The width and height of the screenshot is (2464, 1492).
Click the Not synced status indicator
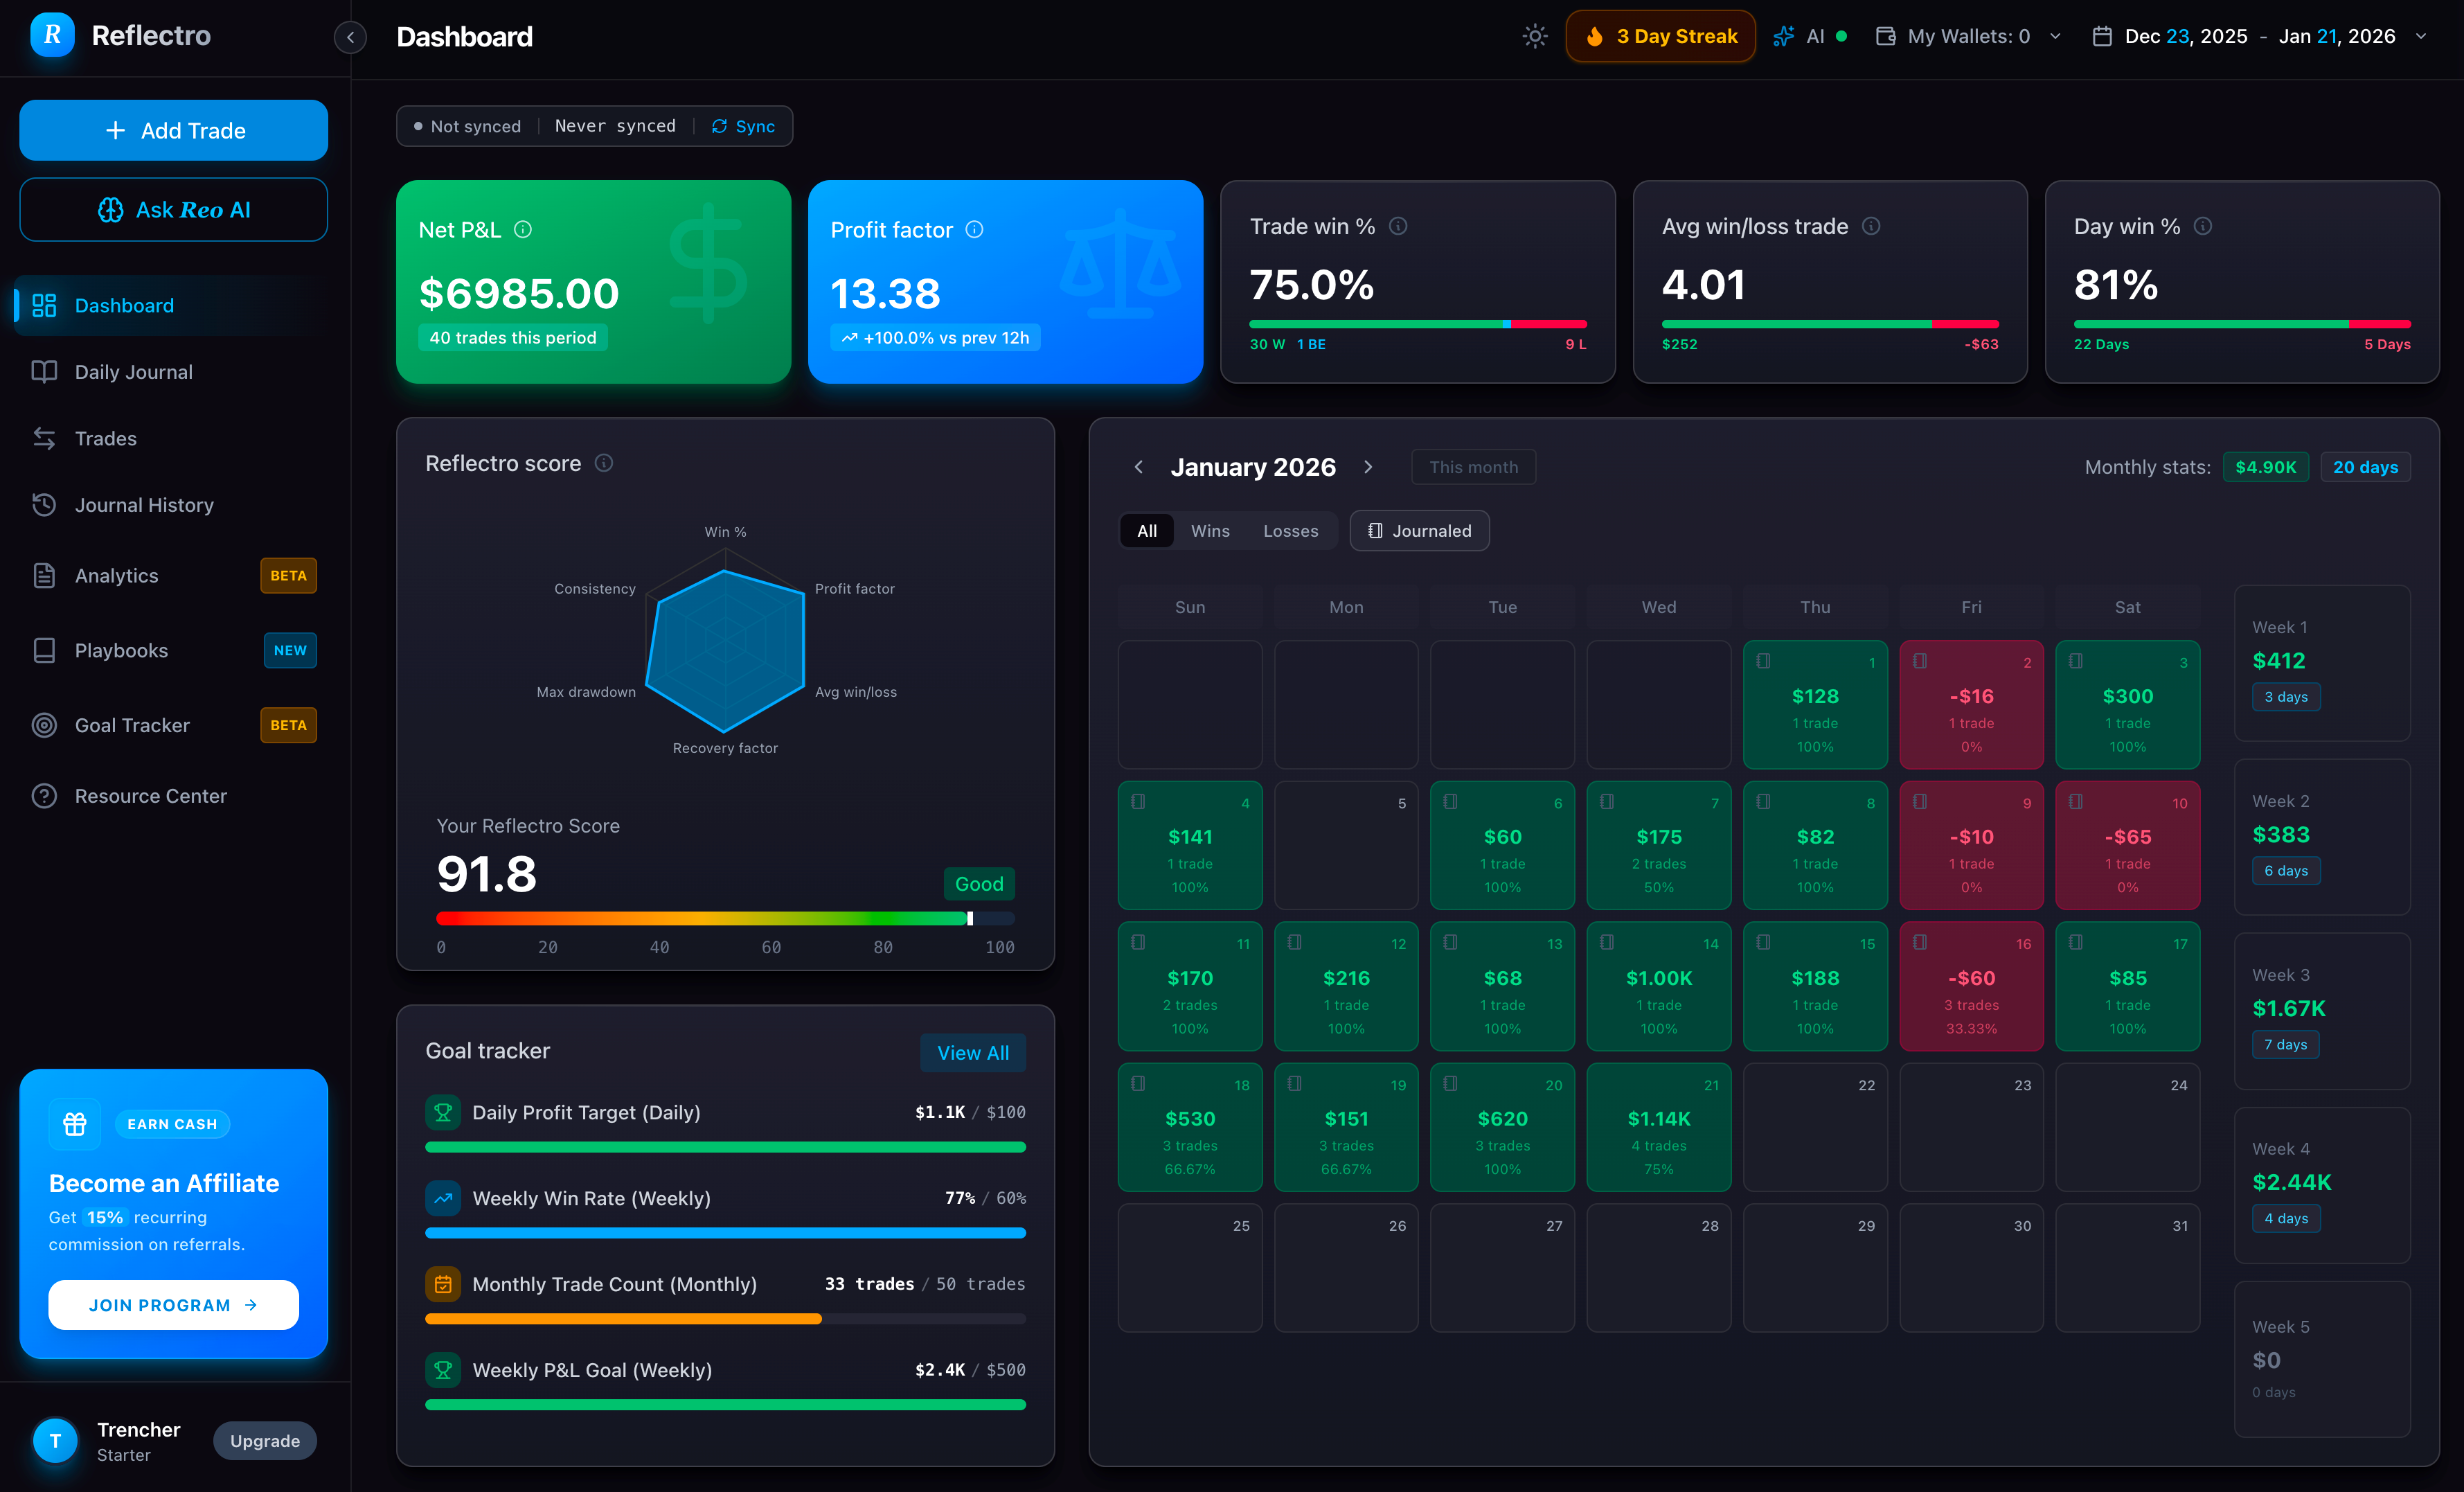(x=467, y=127)
